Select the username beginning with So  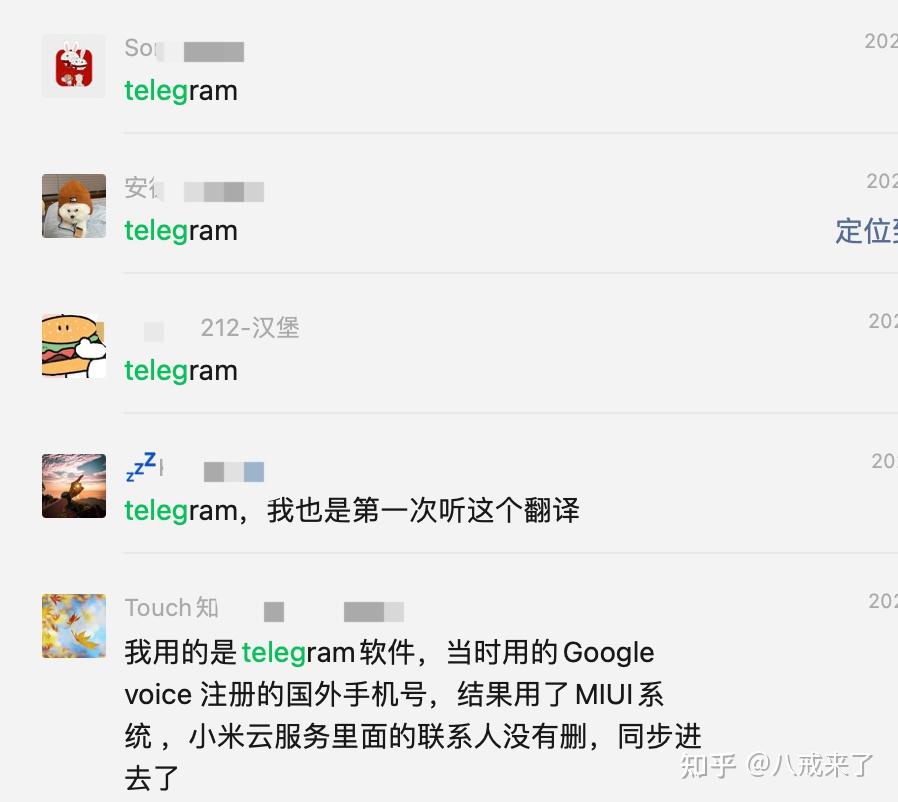tap(184, 49)
